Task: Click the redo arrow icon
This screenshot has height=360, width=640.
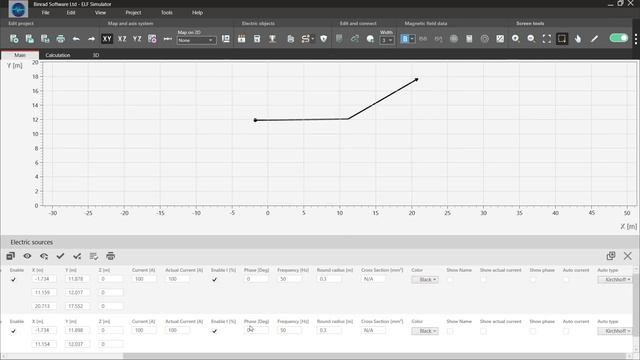Action: 91,39
